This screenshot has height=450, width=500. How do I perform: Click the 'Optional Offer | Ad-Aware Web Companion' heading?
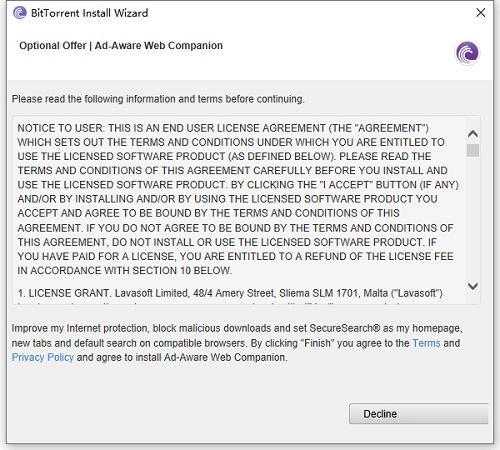121,46
